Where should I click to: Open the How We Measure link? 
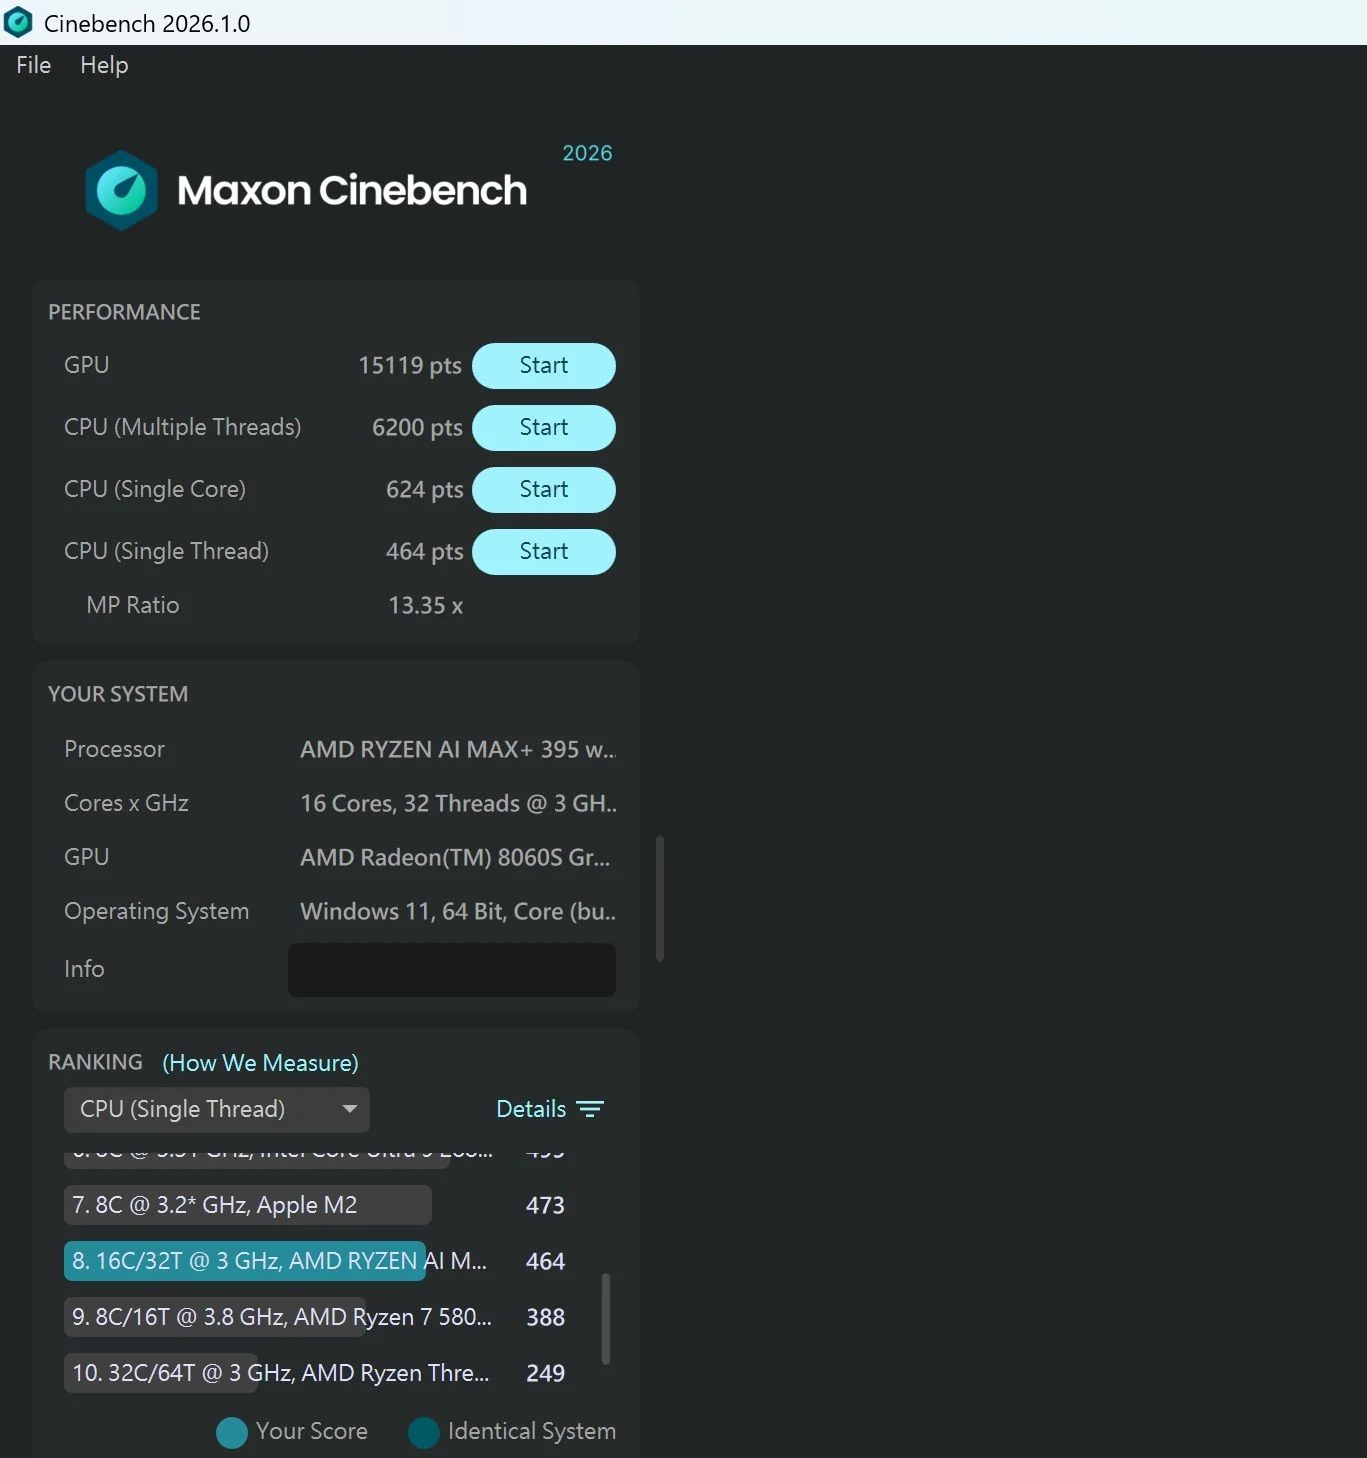(260, 1063)
